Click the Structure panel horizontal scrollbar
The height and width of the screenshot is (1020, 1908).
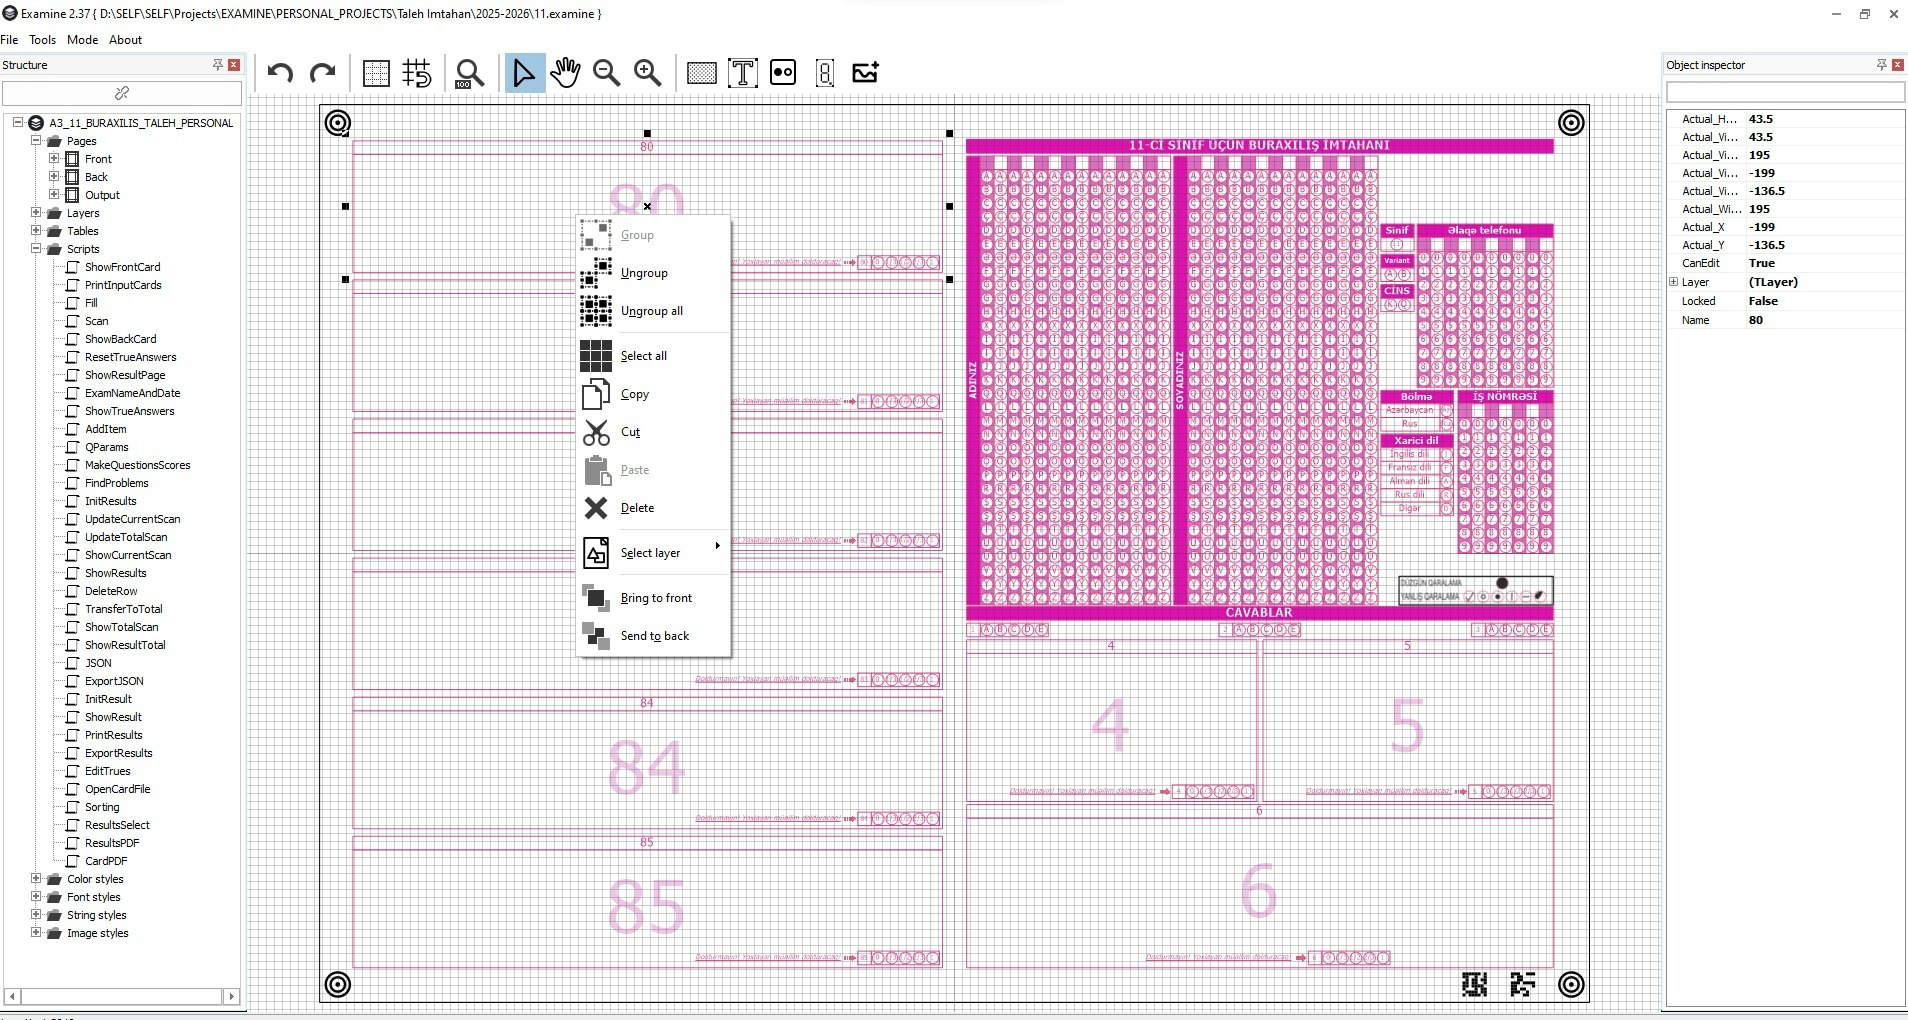click(122, 996)
